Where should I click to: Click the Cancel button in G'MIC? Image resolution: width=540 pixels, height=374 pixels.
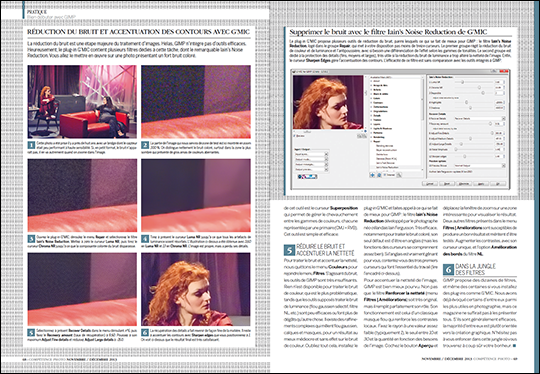(x=431, y=184)
